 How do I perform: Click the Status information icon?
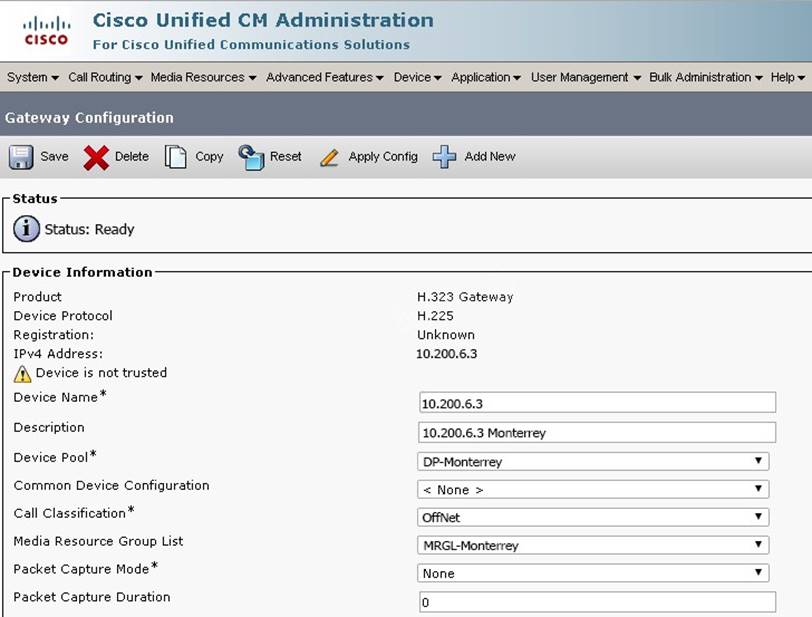click(26, 229)
